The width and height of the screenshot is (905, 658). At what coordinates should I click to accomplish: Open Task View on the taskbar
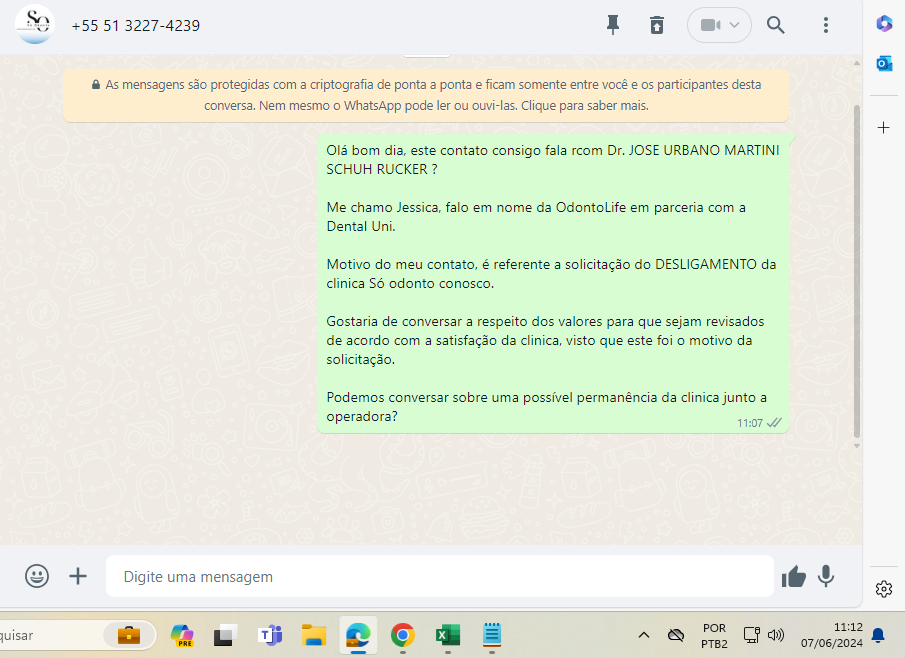226,635
